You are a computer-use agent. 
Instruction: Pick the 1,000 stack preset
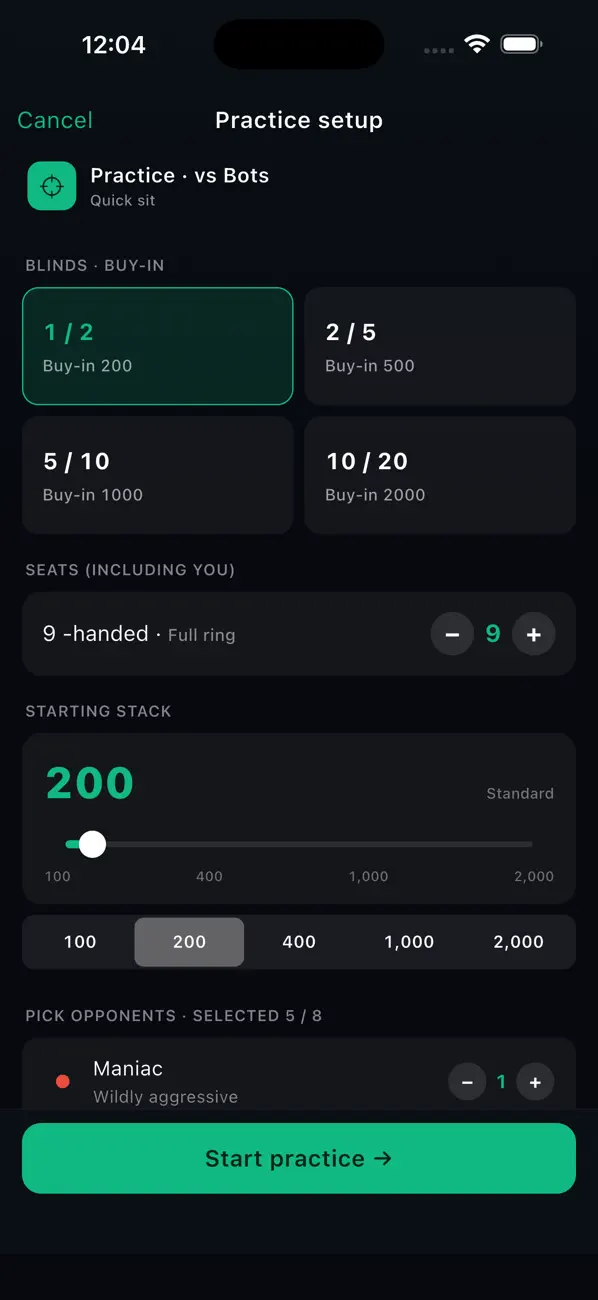coord(409,942)
